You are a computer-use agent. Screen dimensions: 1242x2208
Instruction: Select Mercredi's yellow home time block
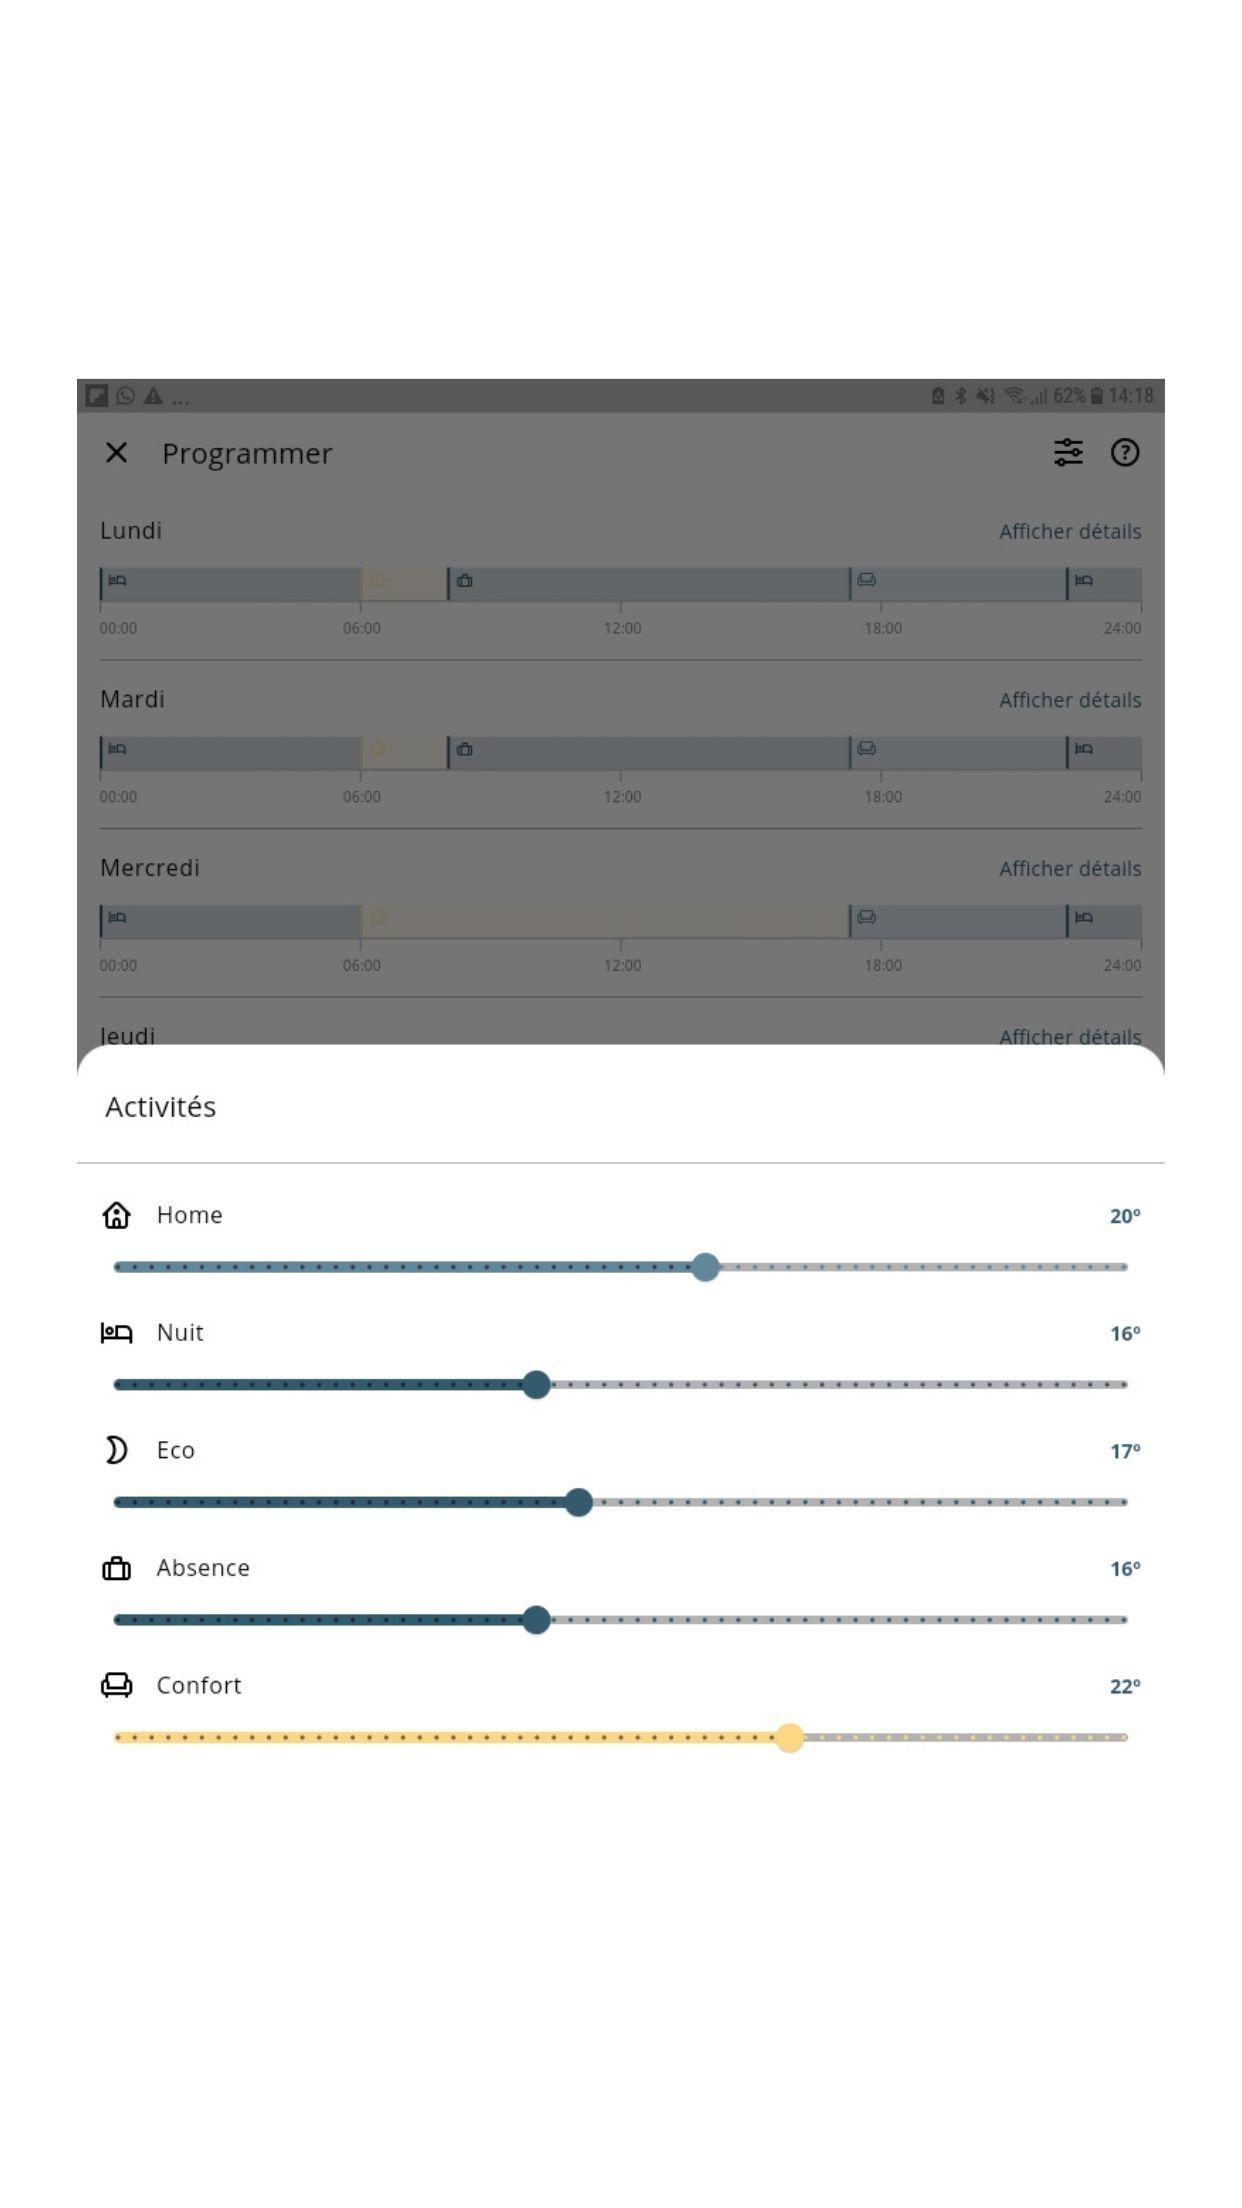(x=604, y=921)
